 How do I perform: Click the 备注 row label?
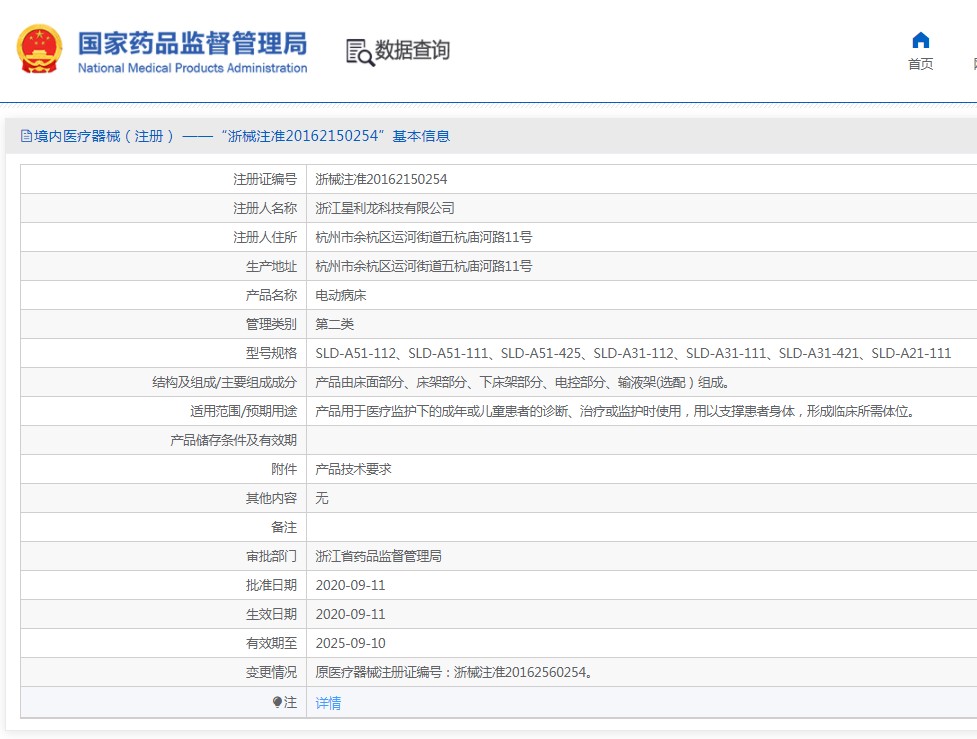pos(284,527)
